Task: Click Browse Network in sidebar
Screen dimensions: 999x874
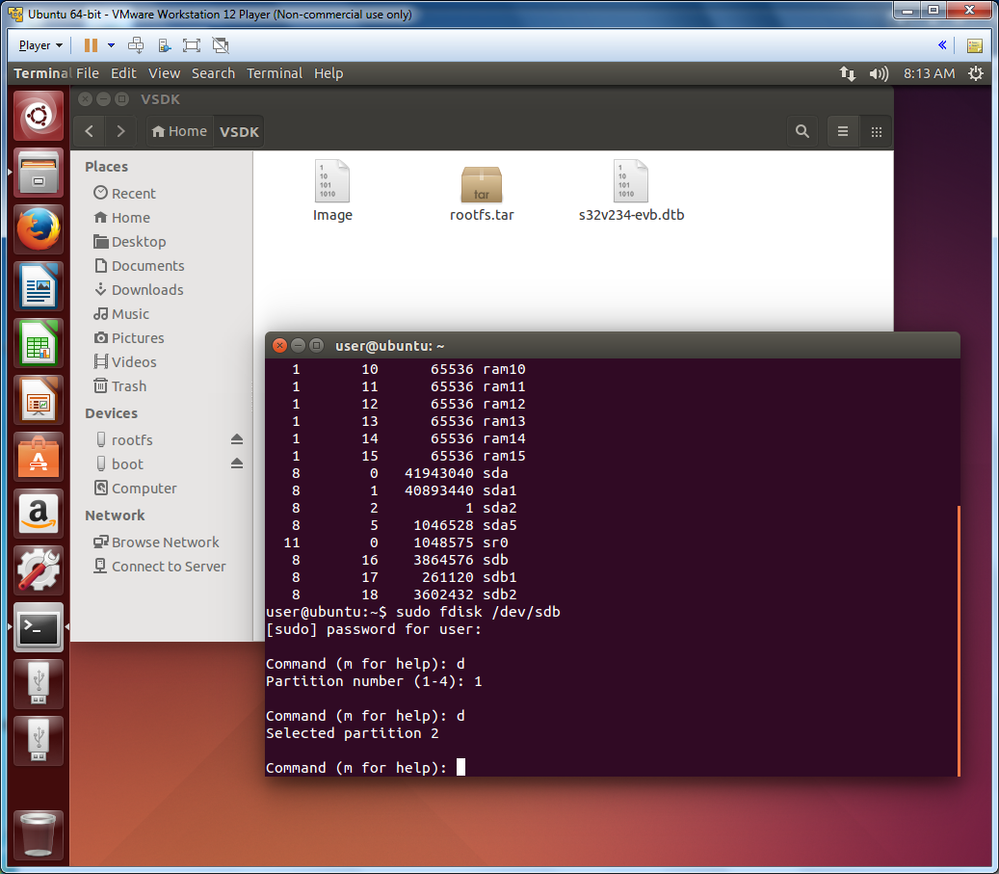Action: click(156, 542)
